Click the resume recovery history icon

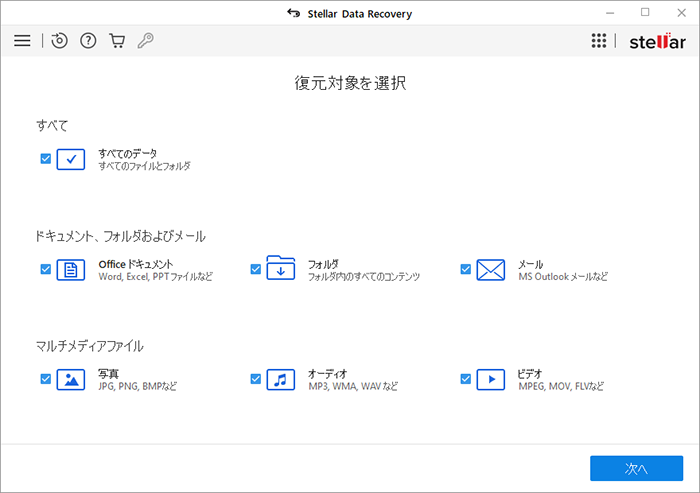[60, 41]
